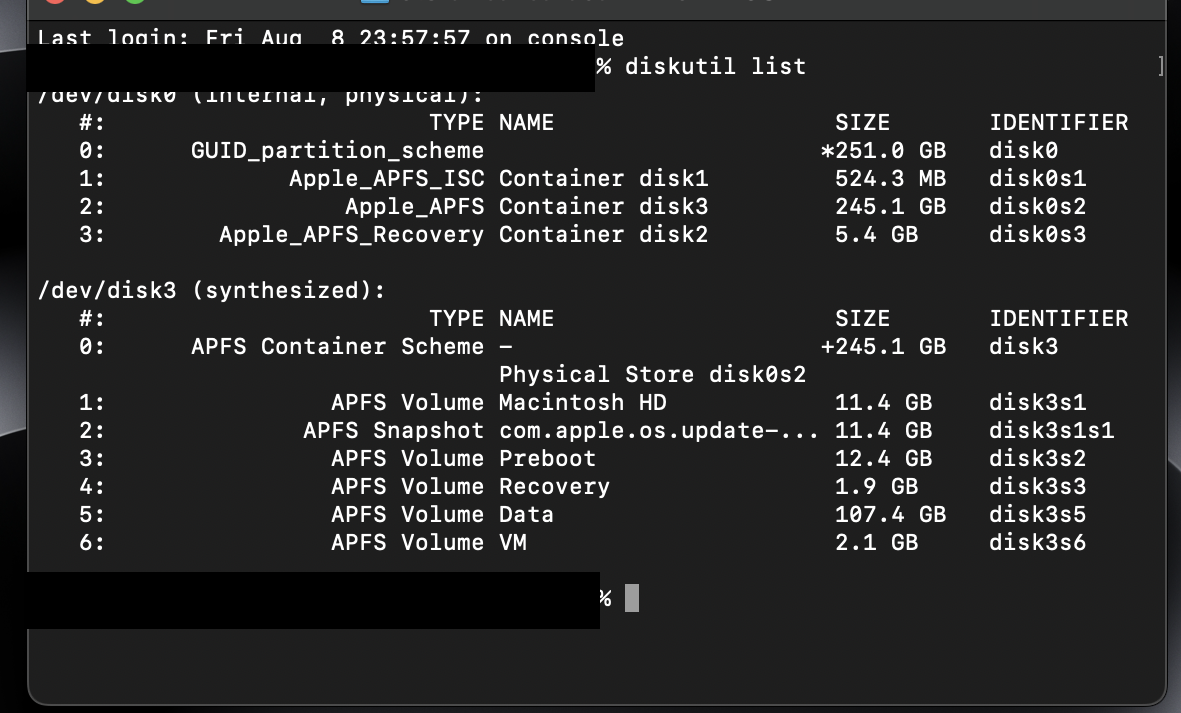The image size is (1181, 713).
Task: Click the com.apple.os.update snapshot name
Action: (x=658, y=431)
